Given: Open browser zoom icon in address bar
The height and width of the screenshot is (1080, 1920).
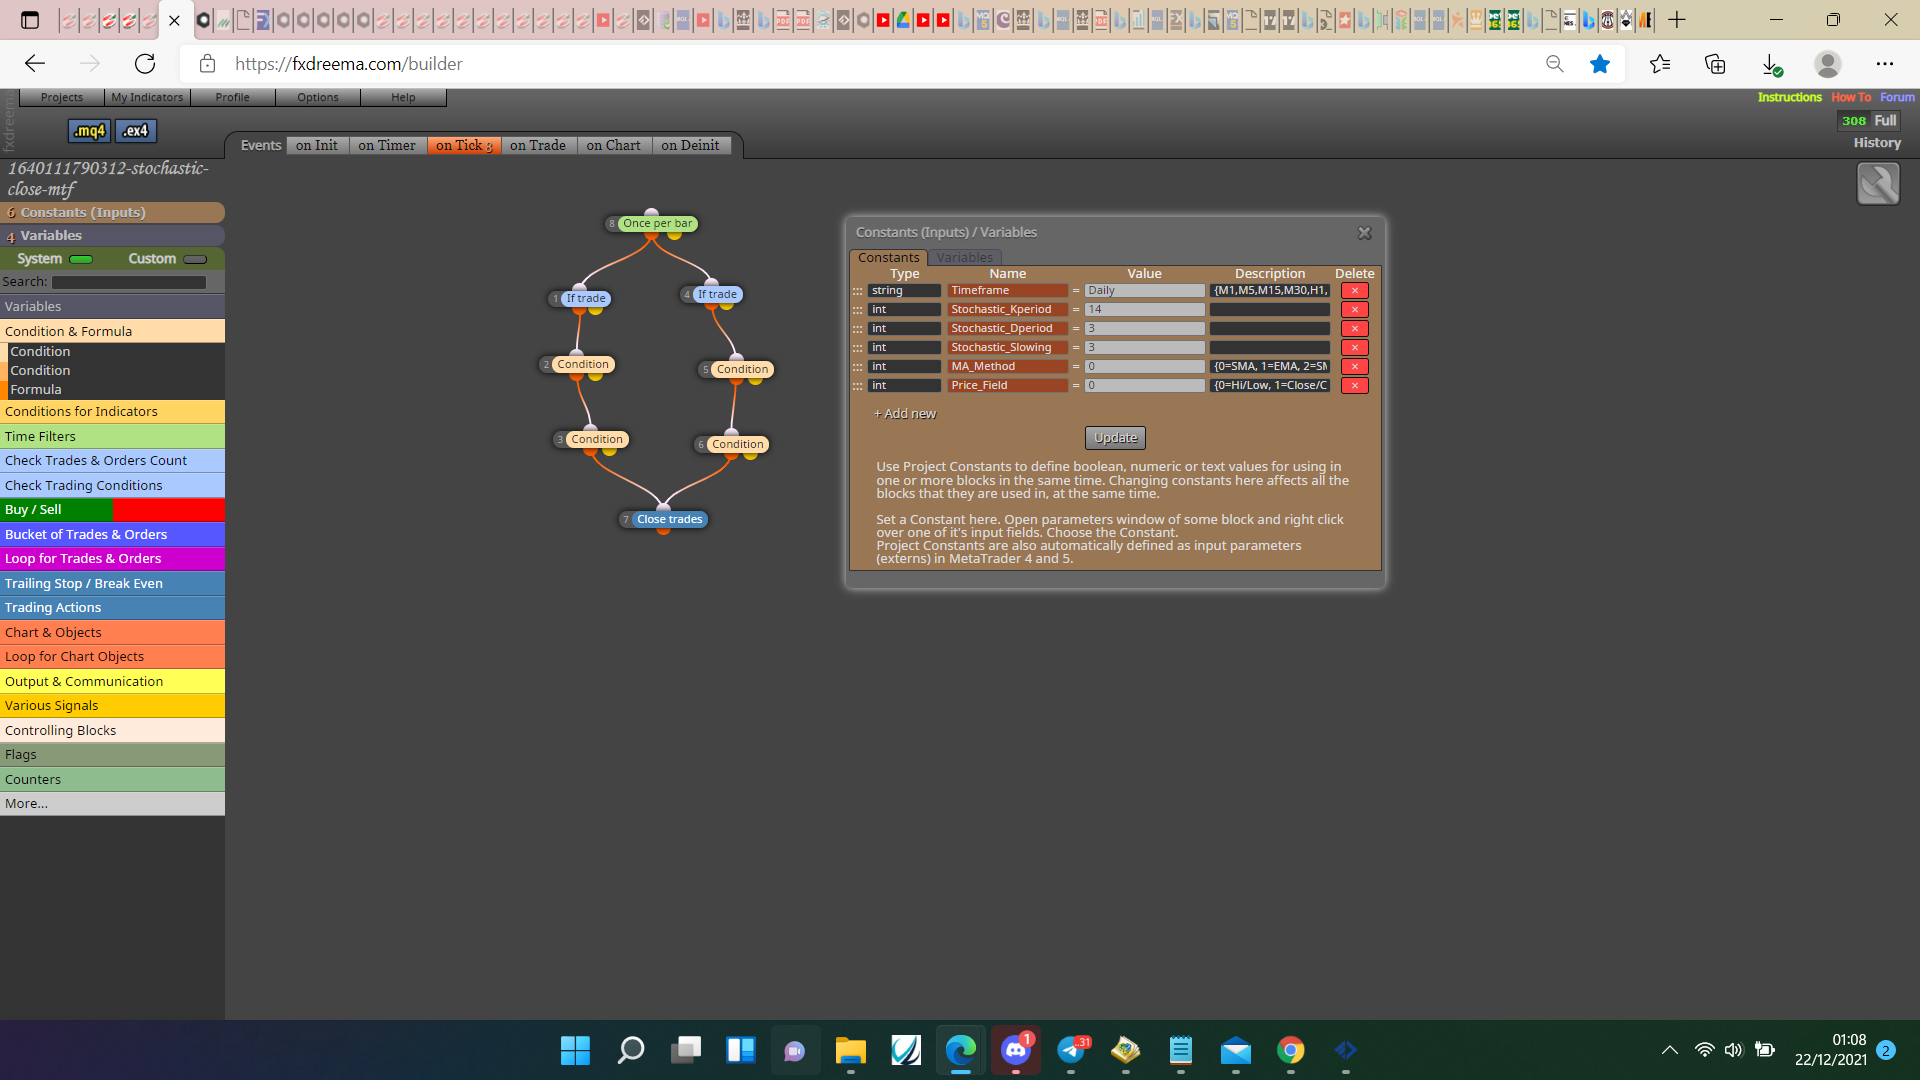Looking at the screenshot, I should click(1554, 64).
